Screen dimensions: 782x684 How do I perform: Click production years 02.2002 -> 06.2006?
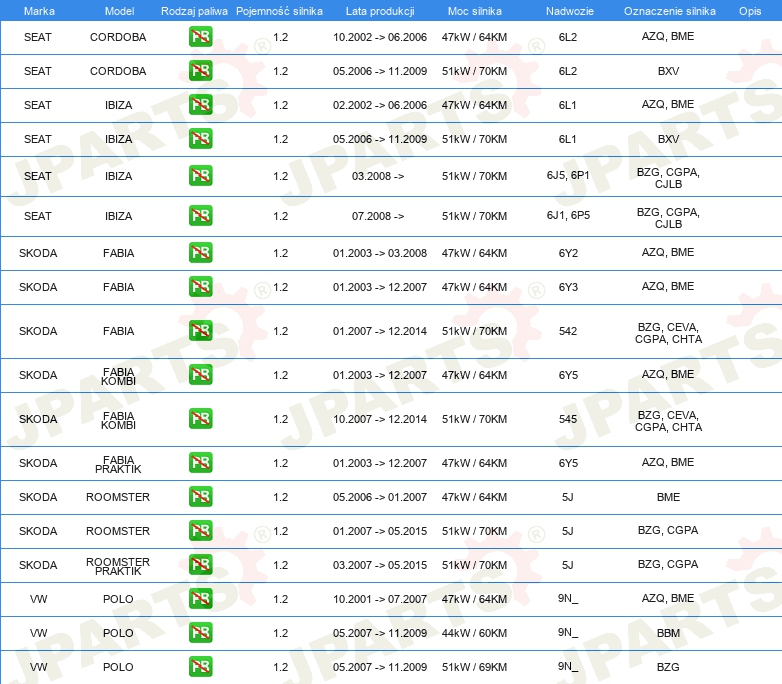coord(380,105)
